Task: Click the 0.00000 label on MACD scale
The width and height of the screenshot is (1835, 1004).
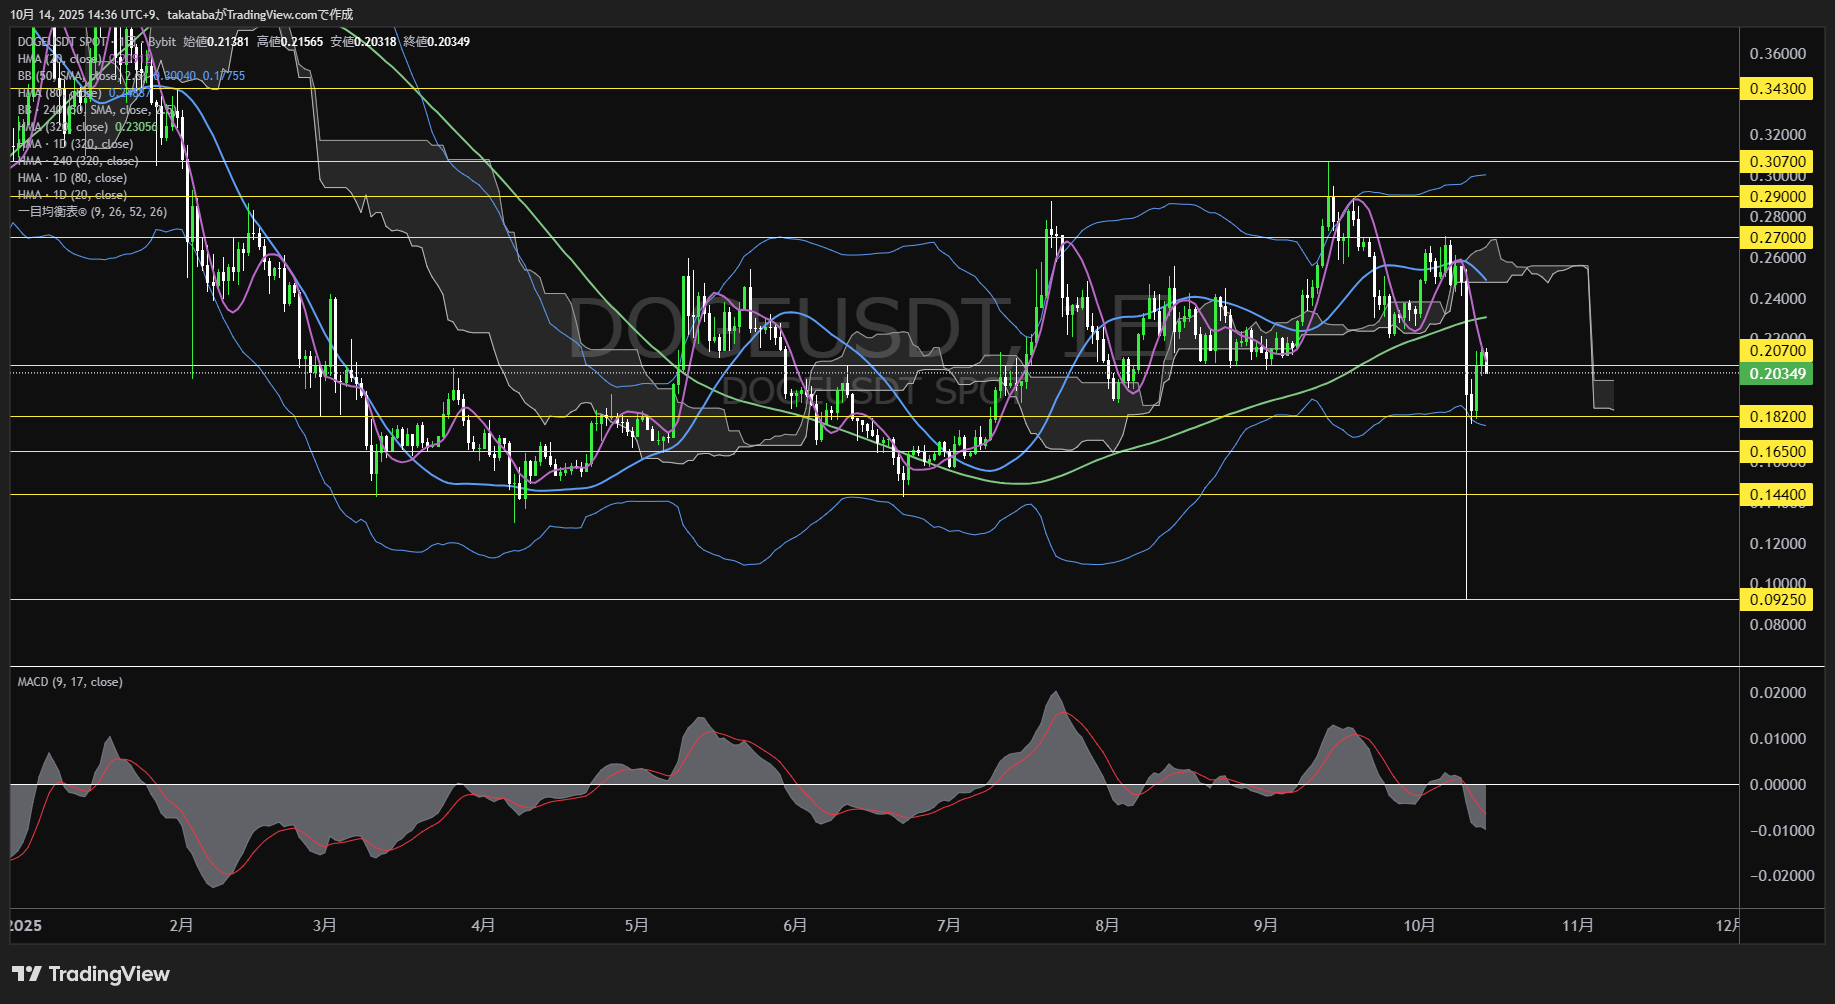Action: click(x=1777, y=785)
